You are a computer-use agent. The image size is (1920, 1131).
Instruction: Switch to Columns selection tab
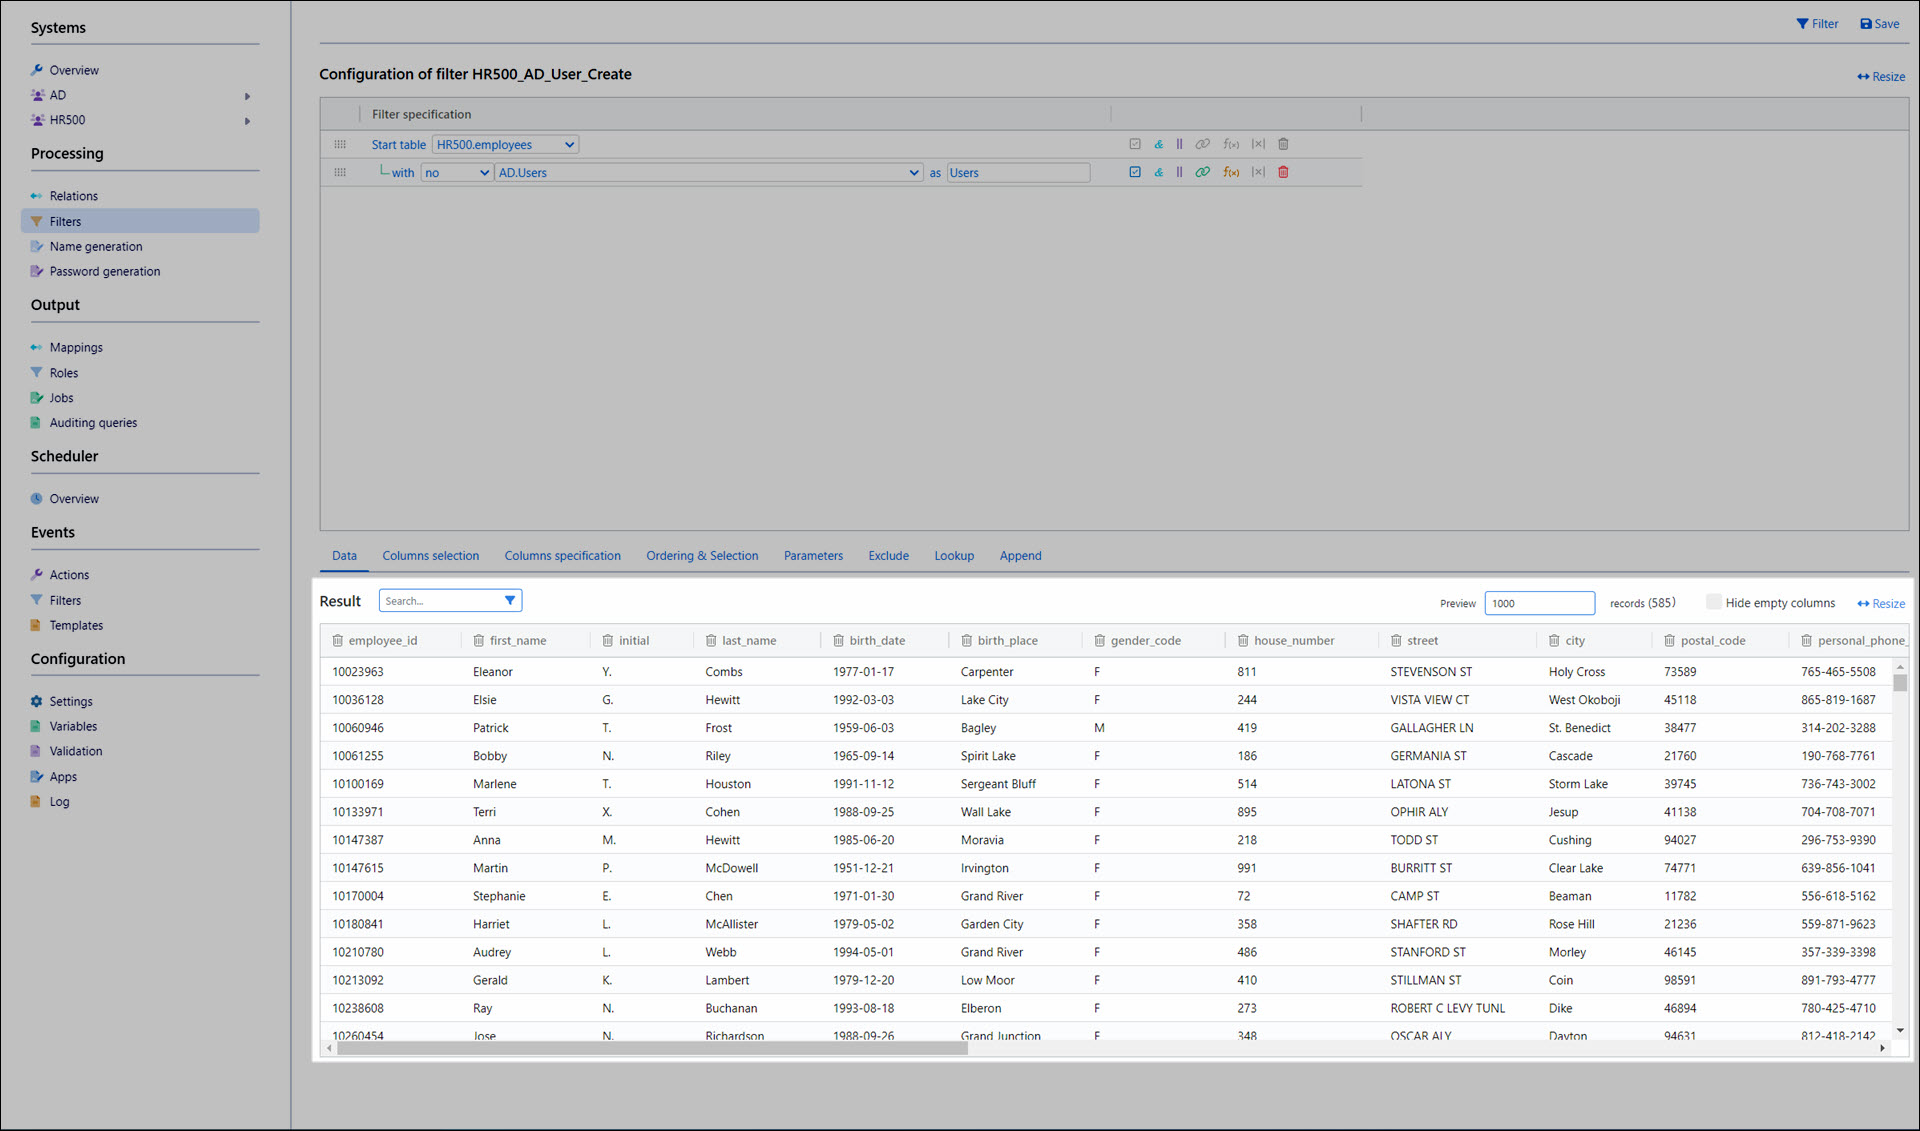pos(430,556)
